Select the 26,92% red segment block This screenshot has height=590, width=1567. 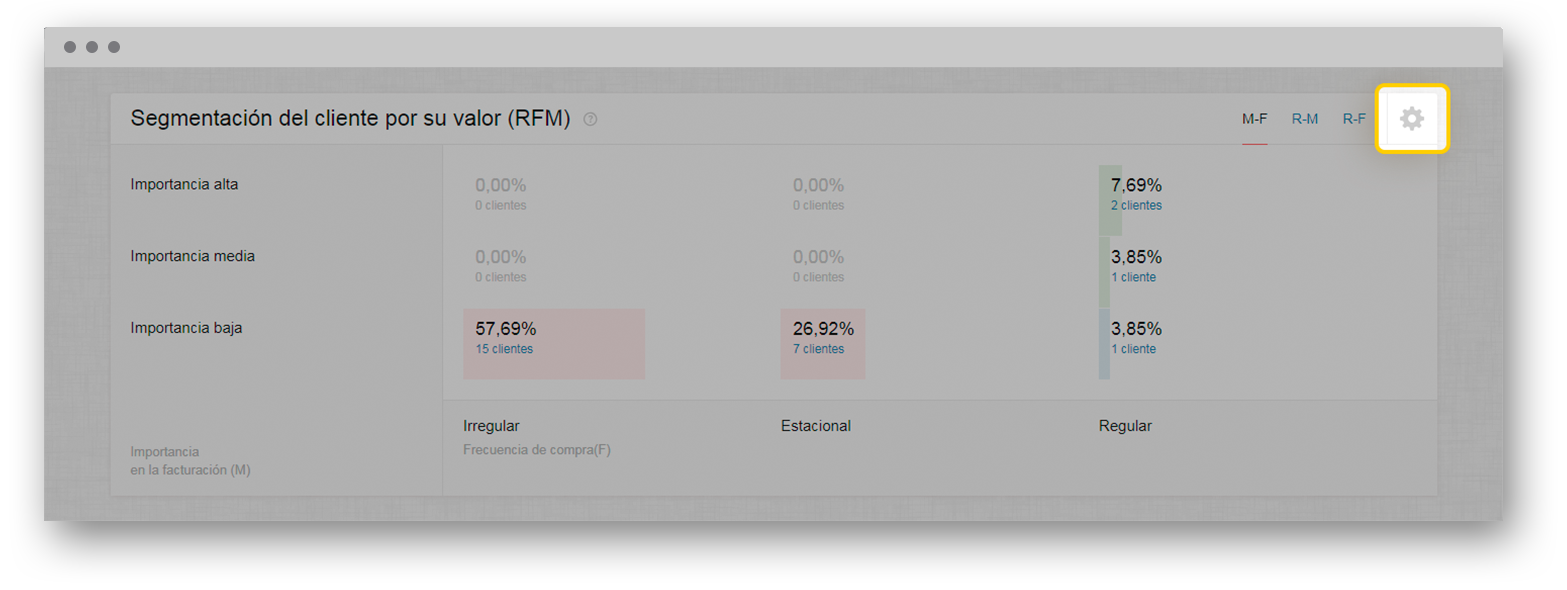coord(822,343)
